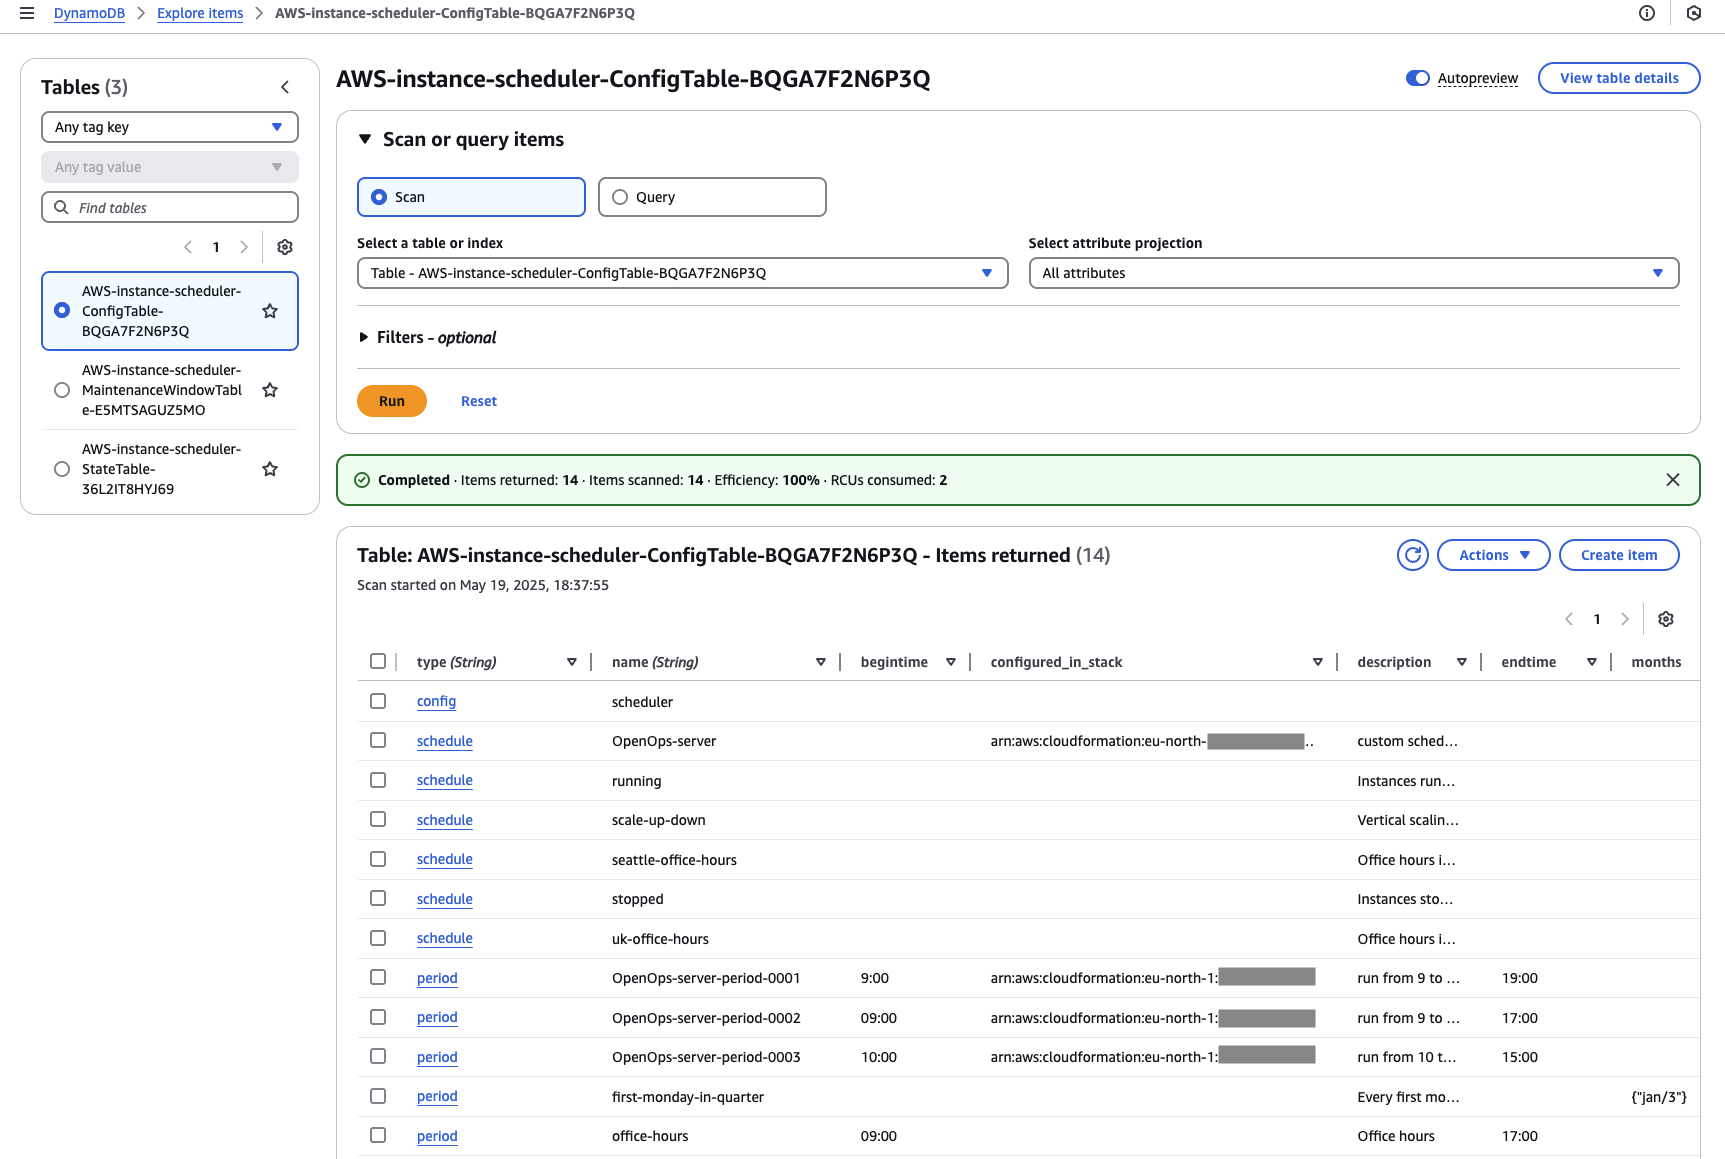Open items table preferences gear
The image size is (1725, 1159).
1666,619
